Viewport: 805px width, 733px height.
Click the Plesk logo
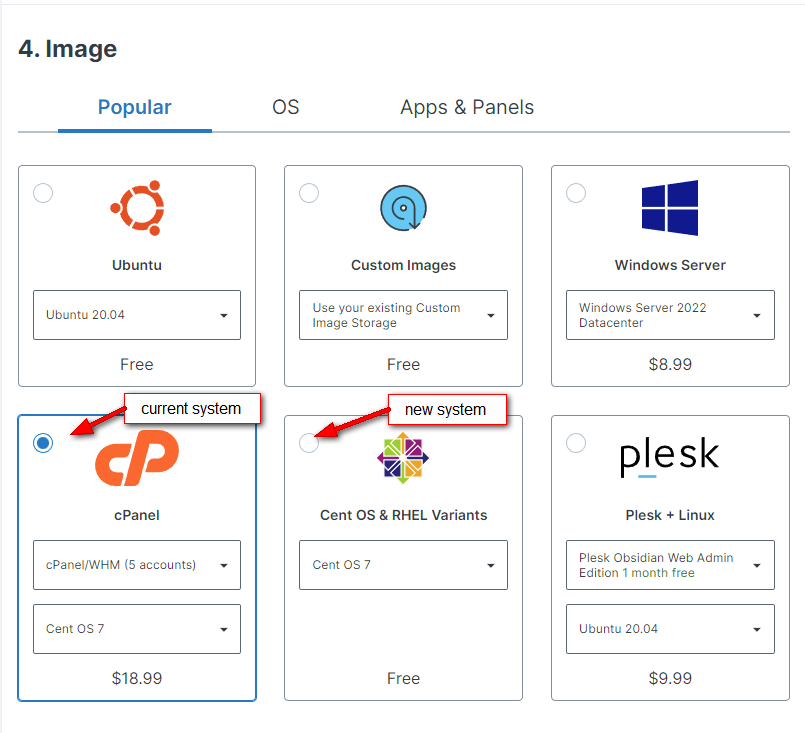click(x=670, y=458)
